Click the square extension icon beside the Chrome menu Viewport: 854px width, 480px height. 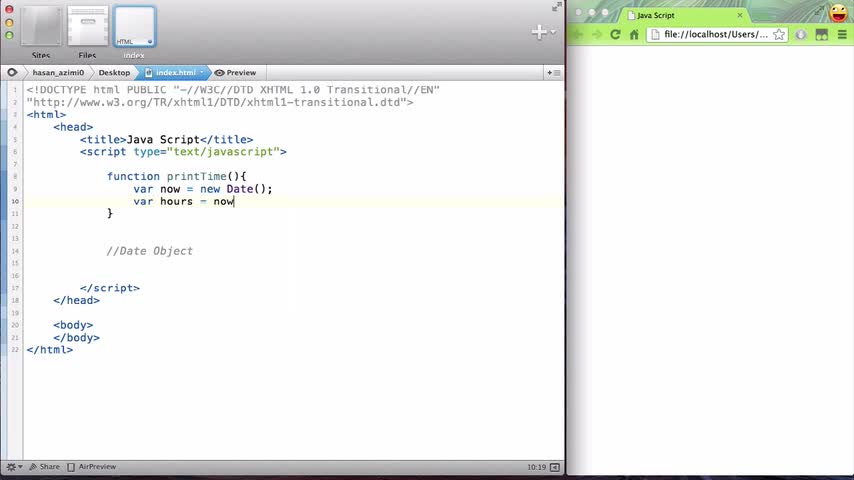pos(821,34)
